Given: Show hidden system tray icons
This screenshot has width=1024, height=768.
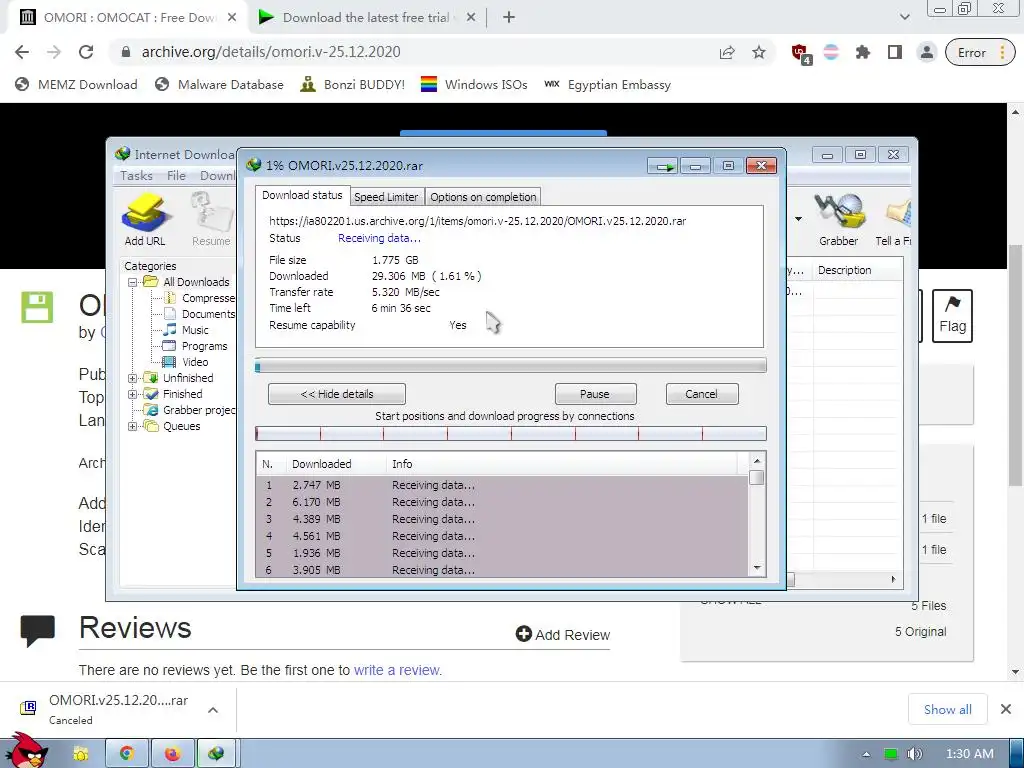Looking at the screenshot, I should [x=866, y=754].
